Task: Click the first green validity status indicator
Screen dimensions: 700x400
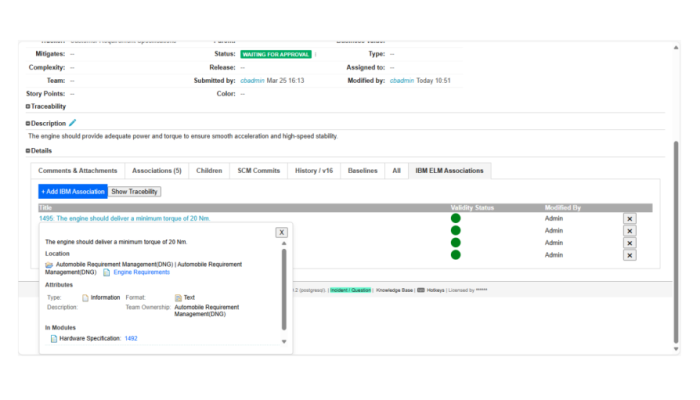Action: [x=456, y=218]
